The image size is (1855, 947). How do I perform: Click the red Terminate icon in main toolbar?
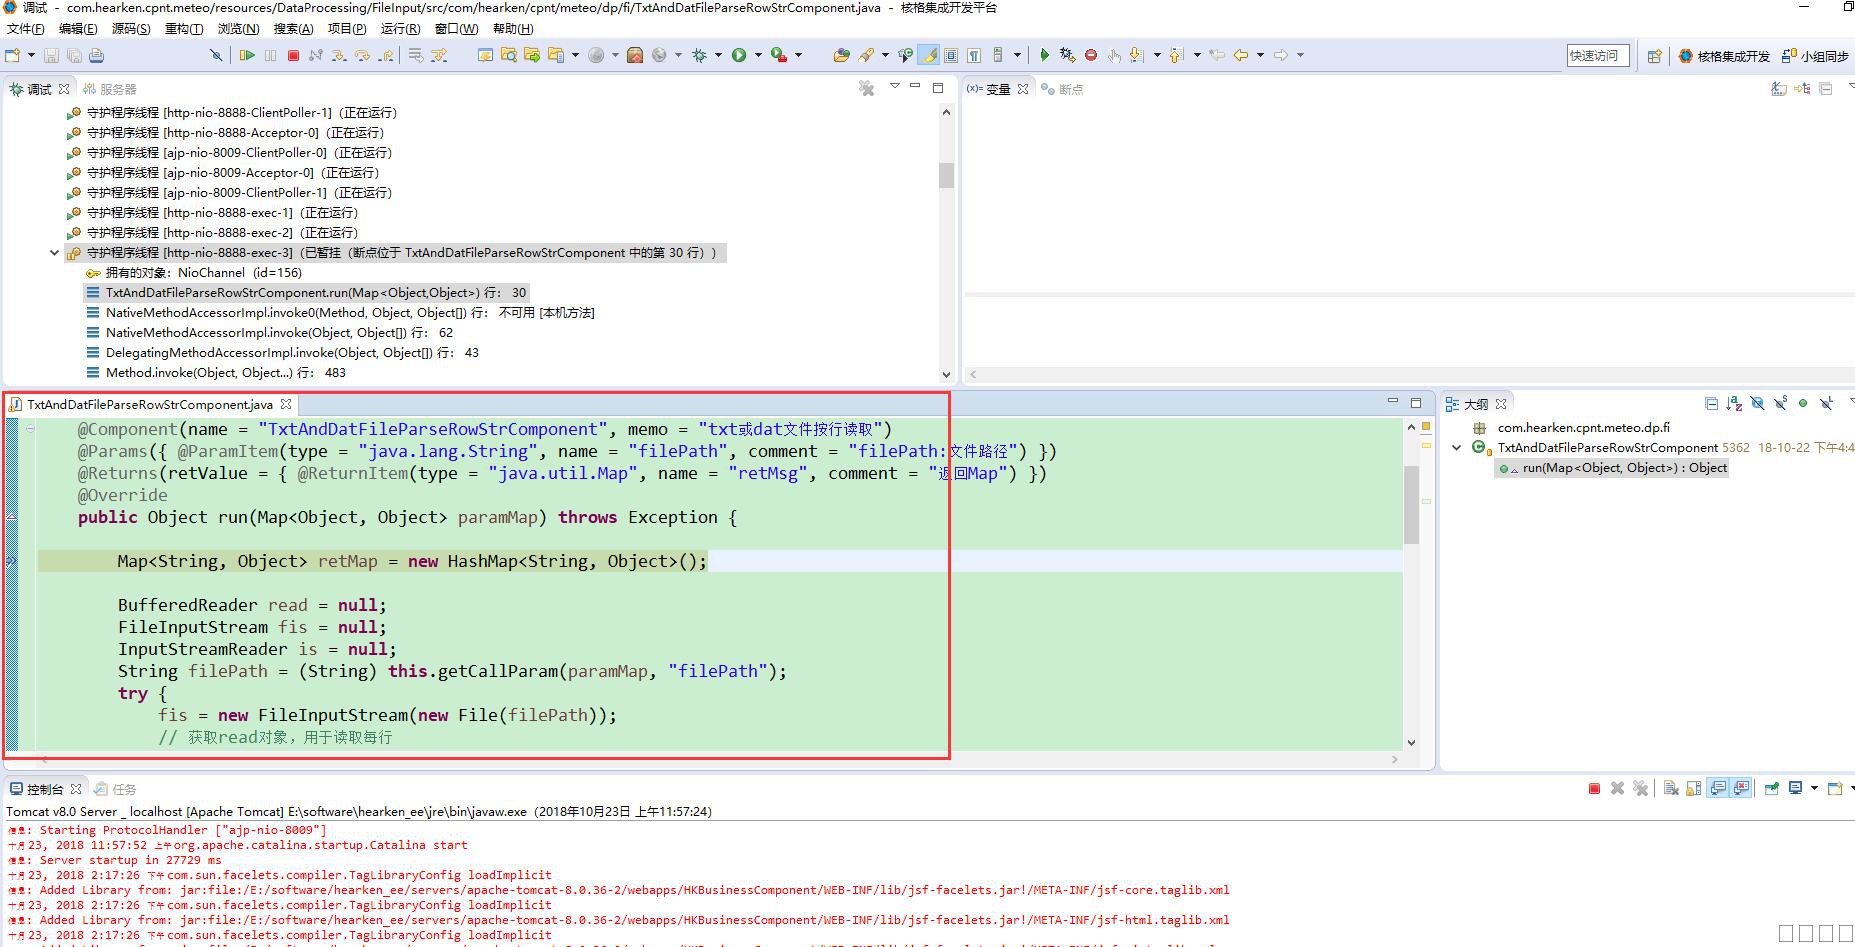[293, 55]
